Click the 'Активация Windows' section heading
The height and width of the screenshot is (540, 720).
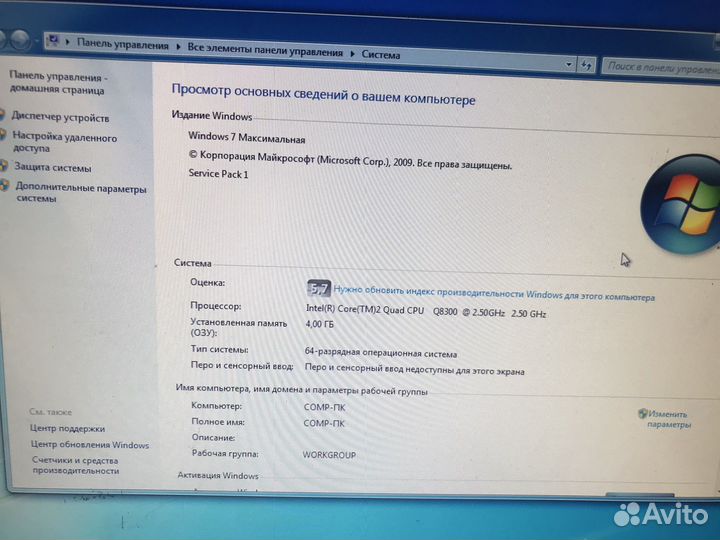point(218,475)
